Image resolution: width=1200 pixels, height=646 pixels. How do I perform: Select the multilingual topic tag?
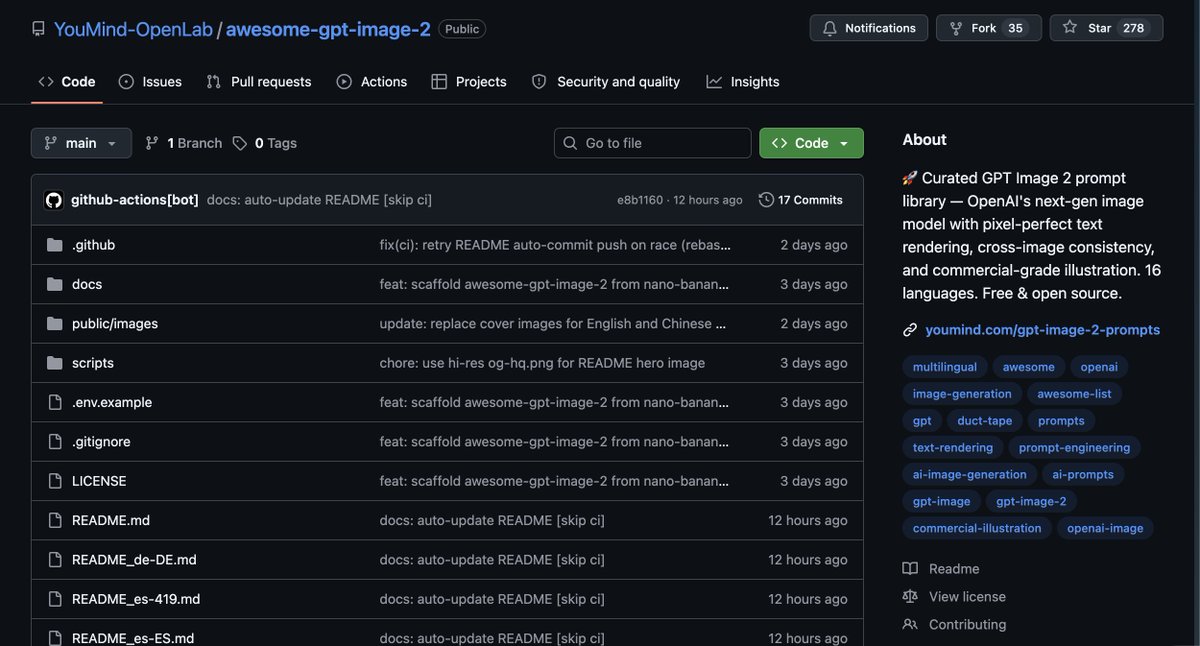[x=945, y=367]
